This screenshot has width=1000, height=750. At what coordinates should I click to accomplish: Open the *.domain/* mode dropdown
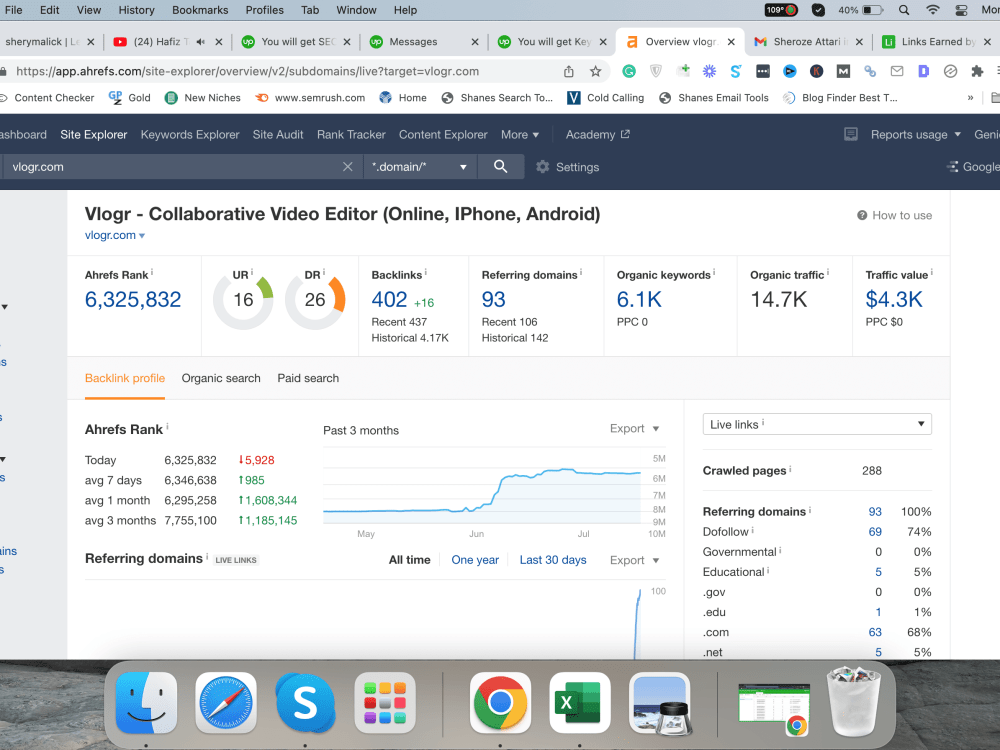tap(420, 167)
